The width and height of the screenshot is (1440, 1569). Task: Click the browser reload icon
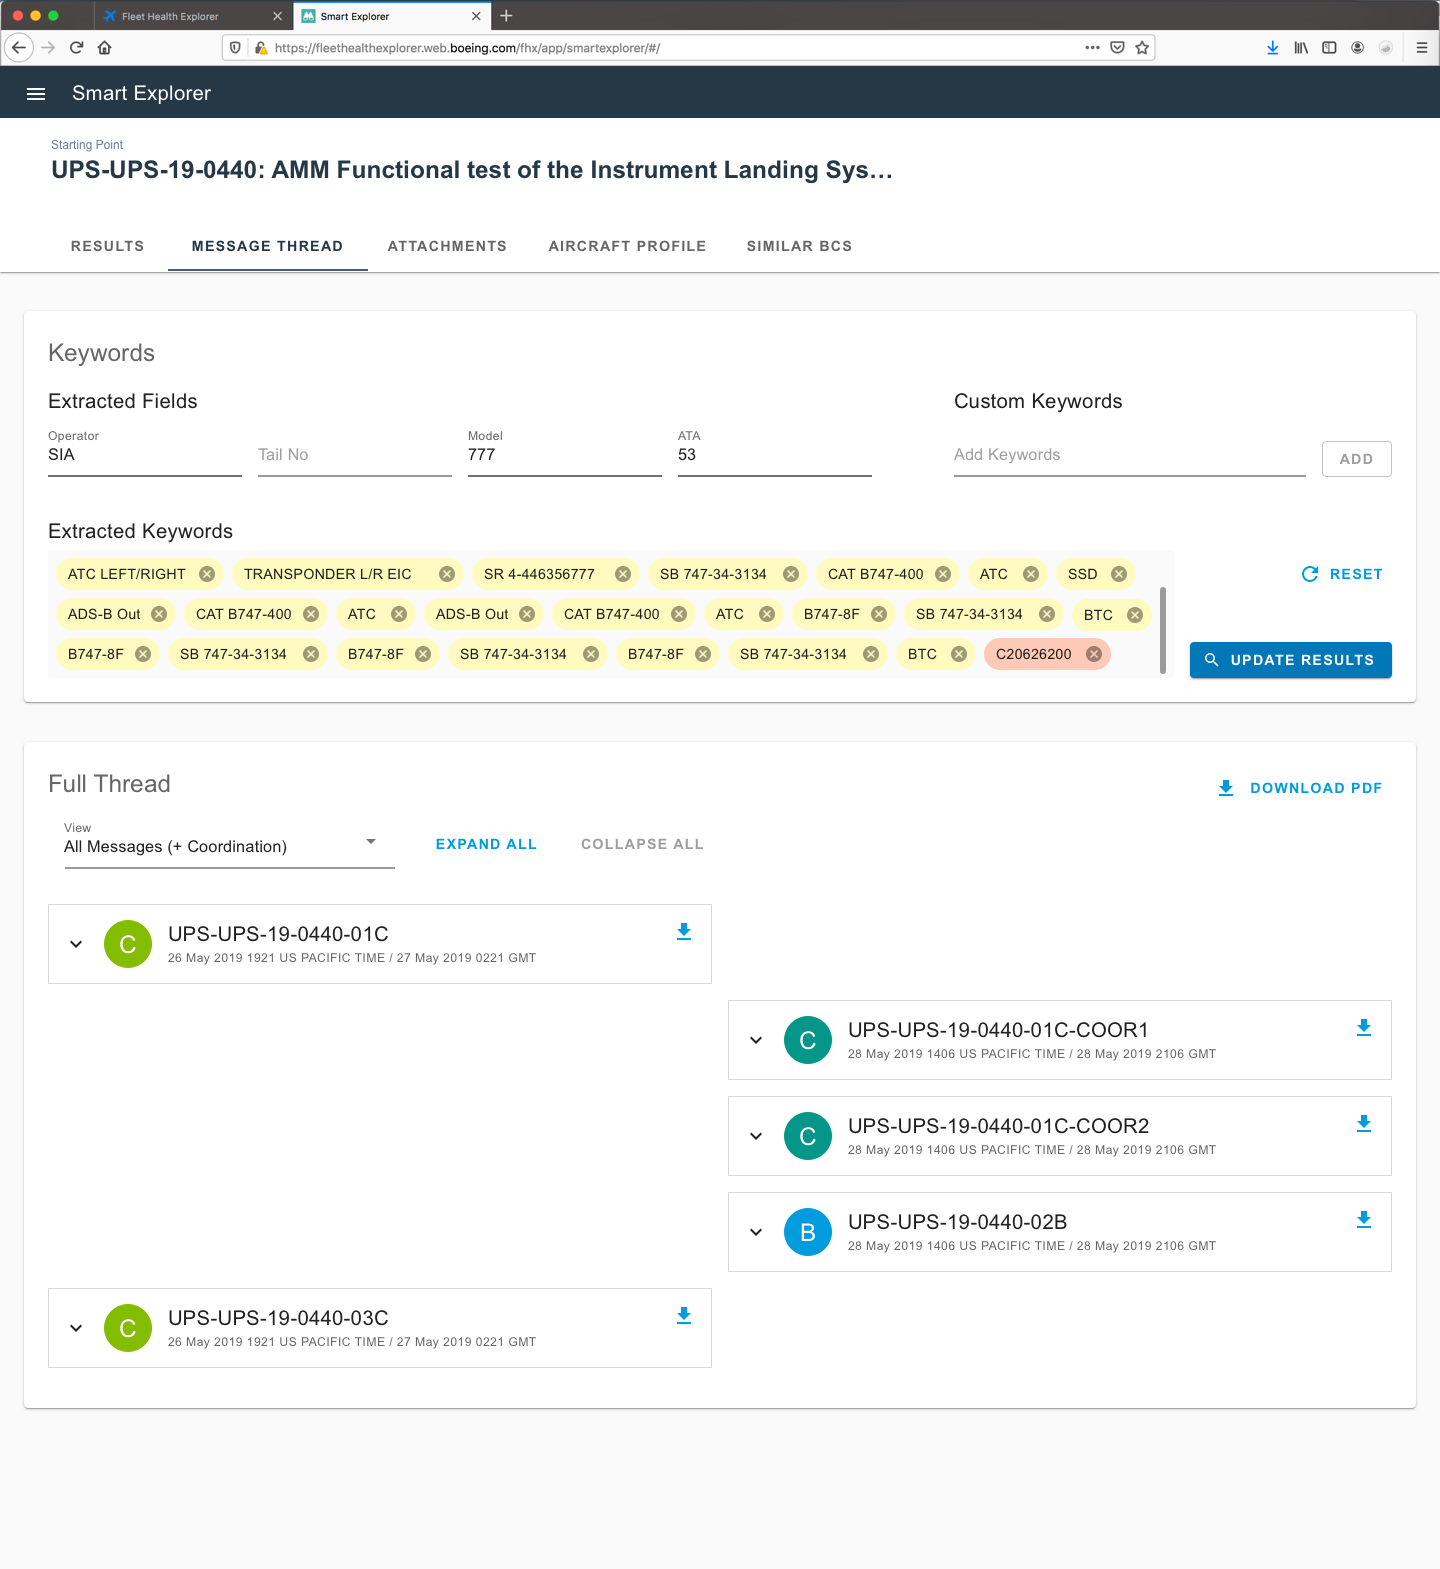pyautogui.click(x=76, y=47)
